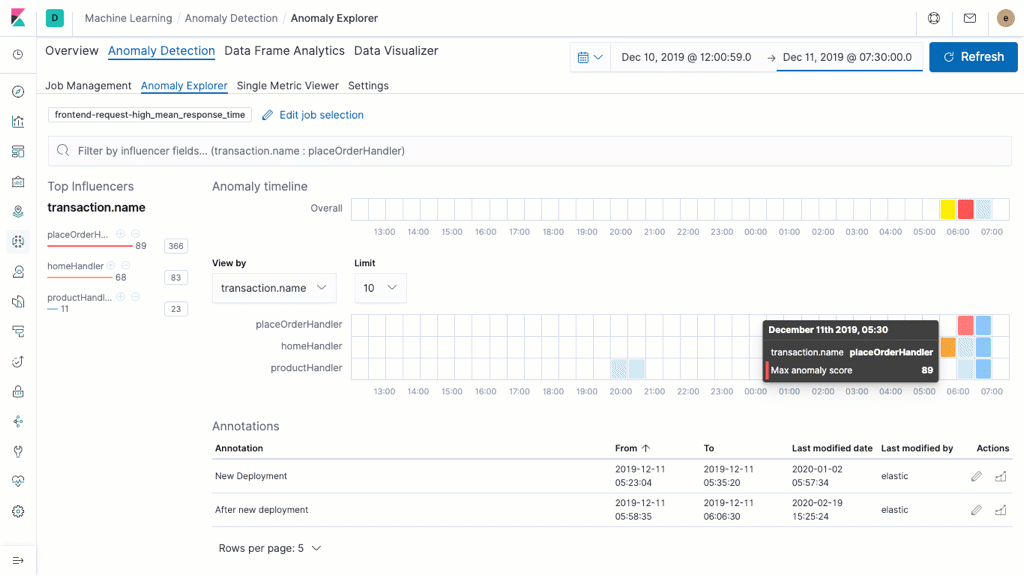1024x576 pixels.
Task: Add a filter for productHandler influencer
Action: 121,296
